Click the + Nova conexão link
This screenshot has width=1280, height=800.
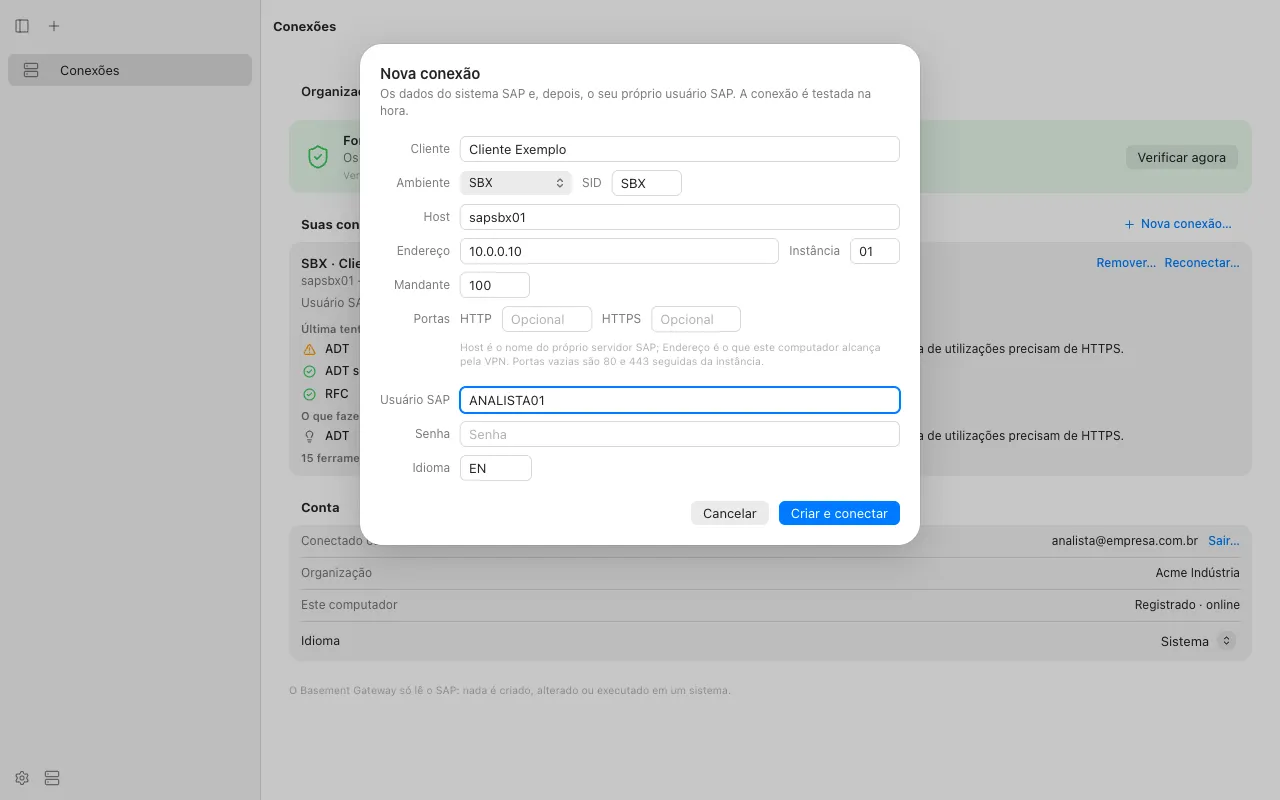pyautogui.click(x=1178, y=224)
